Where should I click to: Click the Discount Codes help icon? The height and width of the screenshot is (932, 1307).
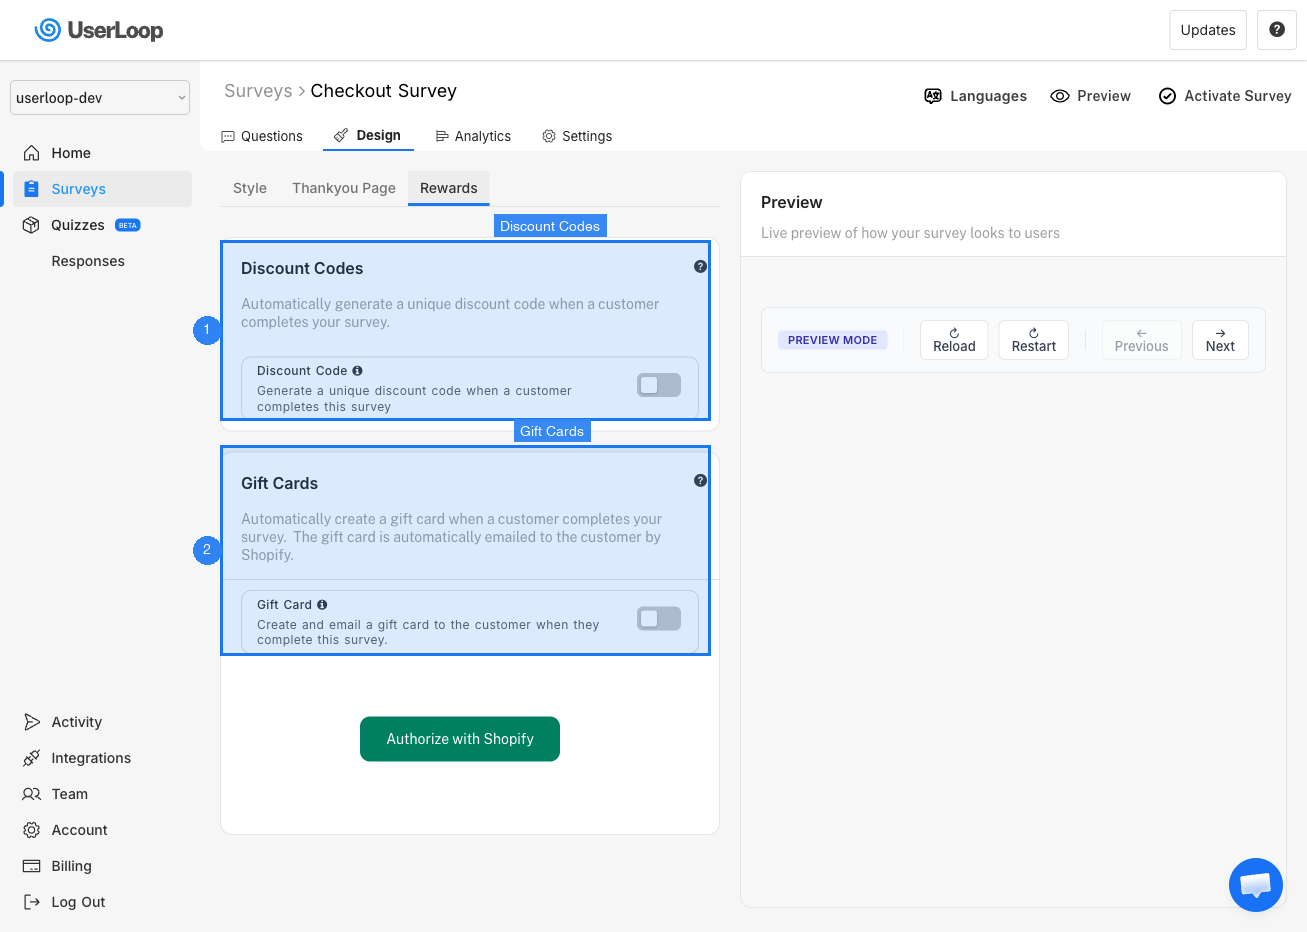700,266
